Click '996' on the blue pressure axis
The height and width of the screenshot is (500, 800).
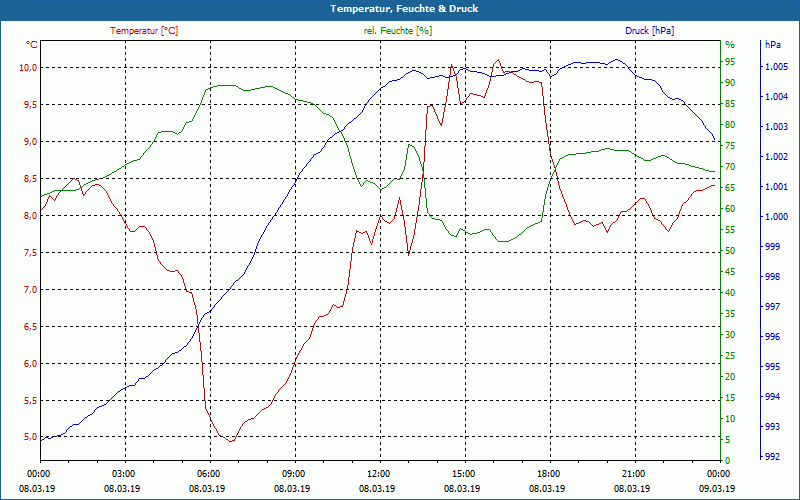[x=773, y=337]
